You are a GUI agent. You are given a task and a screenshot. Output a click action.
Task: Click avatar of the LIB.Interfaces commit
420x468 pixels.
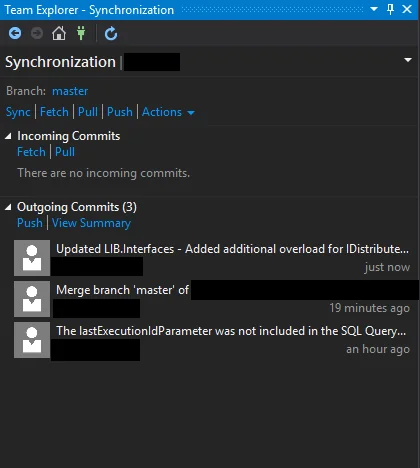(x=32, y=258)
